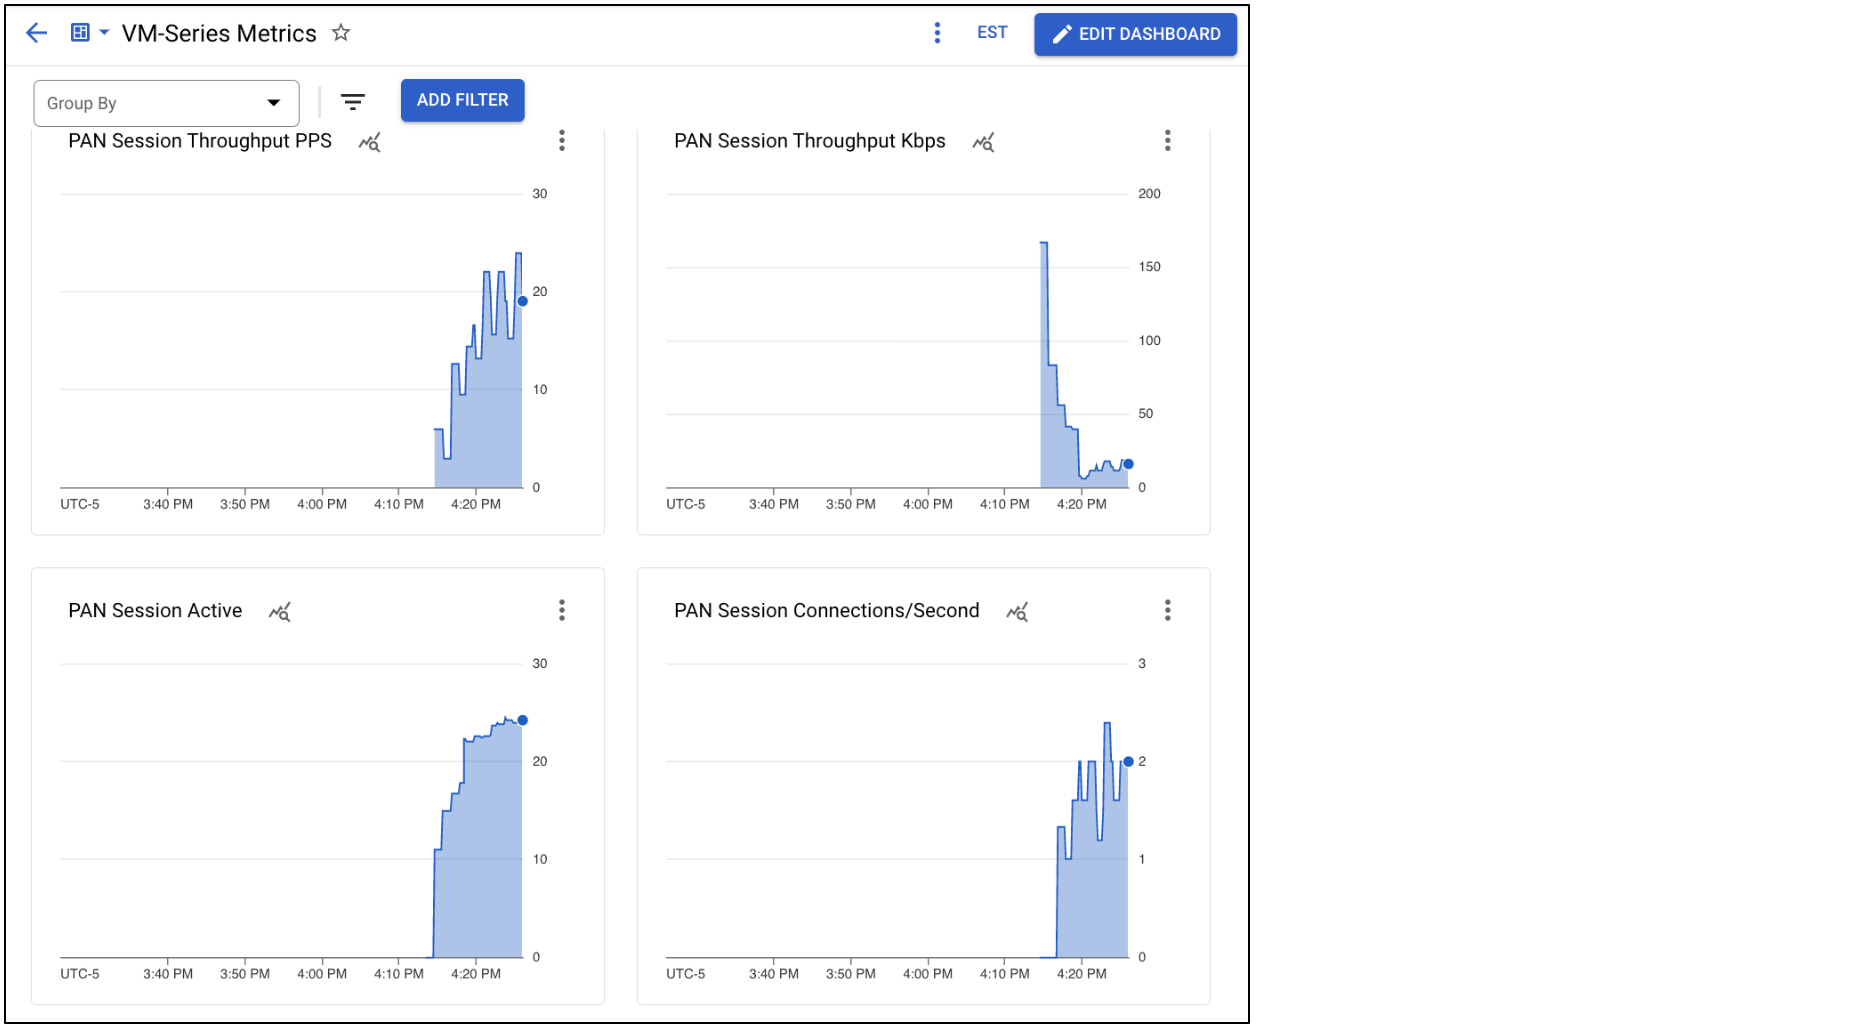Explore PAN Session Throughput PPS in Metrics Explorer
The width and height of the screenshot is (1870, 1030).
click(370, 142)
